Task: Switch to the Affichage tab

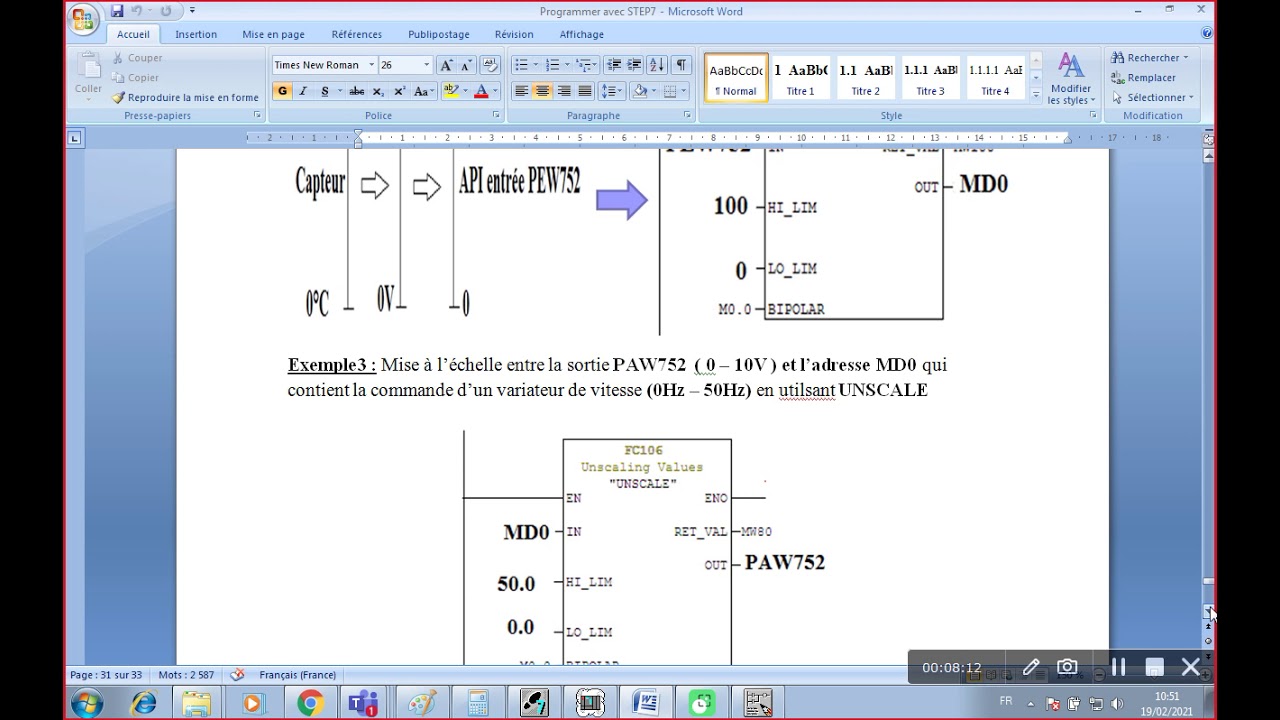Action: (582, 34)
